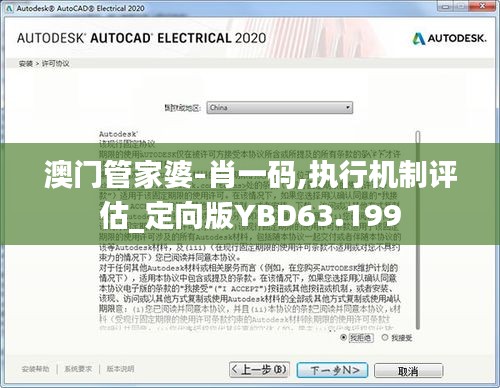This screenshot has width=500, height=388.
Task: Open the 系统要求 system requirements link
Action: pyautogui.click(x=78, y=369)
